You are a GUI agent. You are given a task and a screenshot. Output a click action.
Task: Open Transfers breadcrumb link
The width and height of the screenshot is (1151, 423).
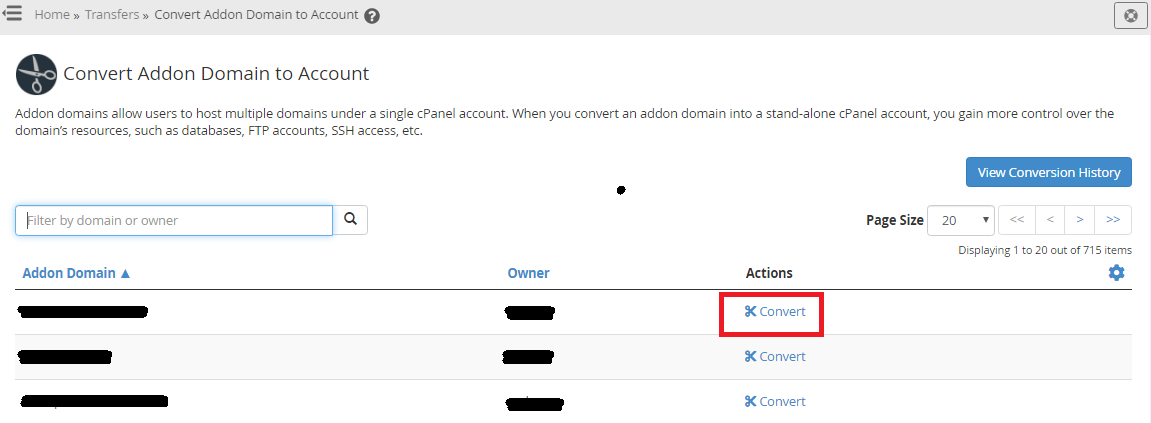[x=112, y=15]
